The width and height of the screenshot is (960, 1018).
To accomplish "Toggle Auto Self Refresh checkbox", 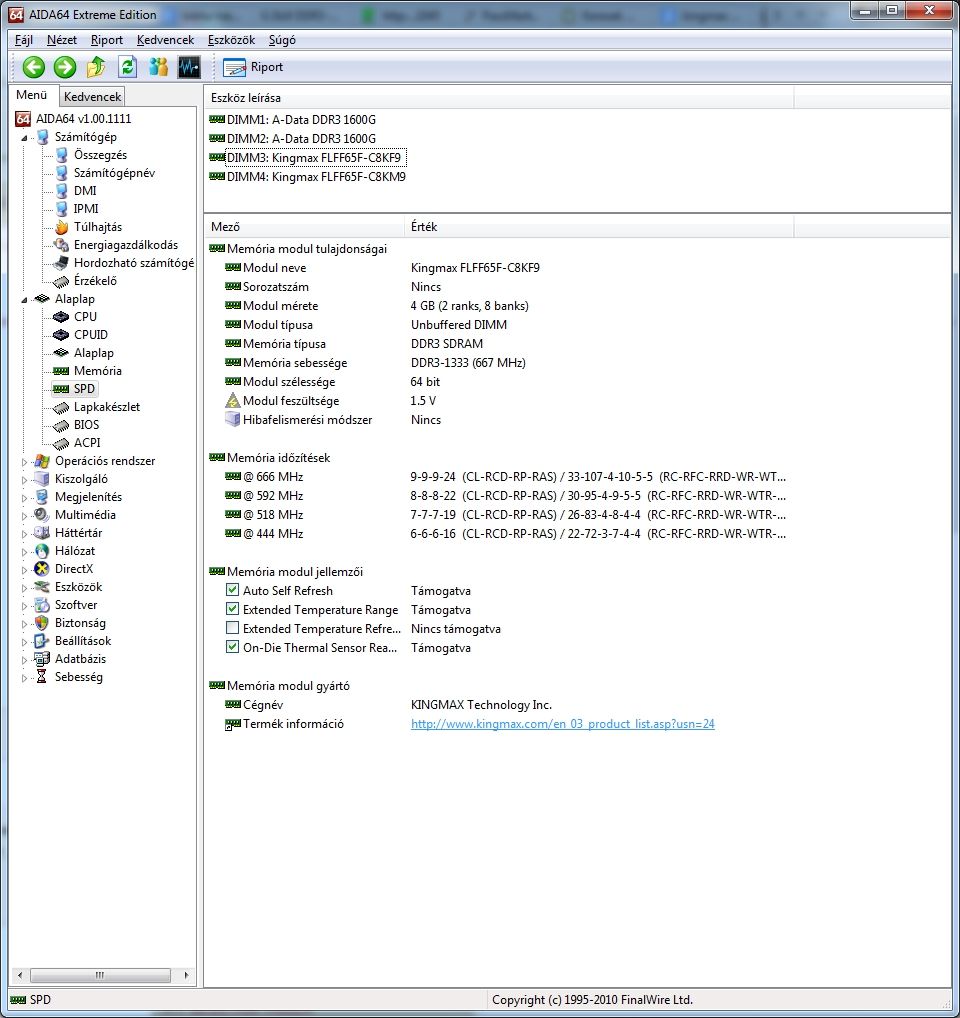I will (x=232, y=590).
